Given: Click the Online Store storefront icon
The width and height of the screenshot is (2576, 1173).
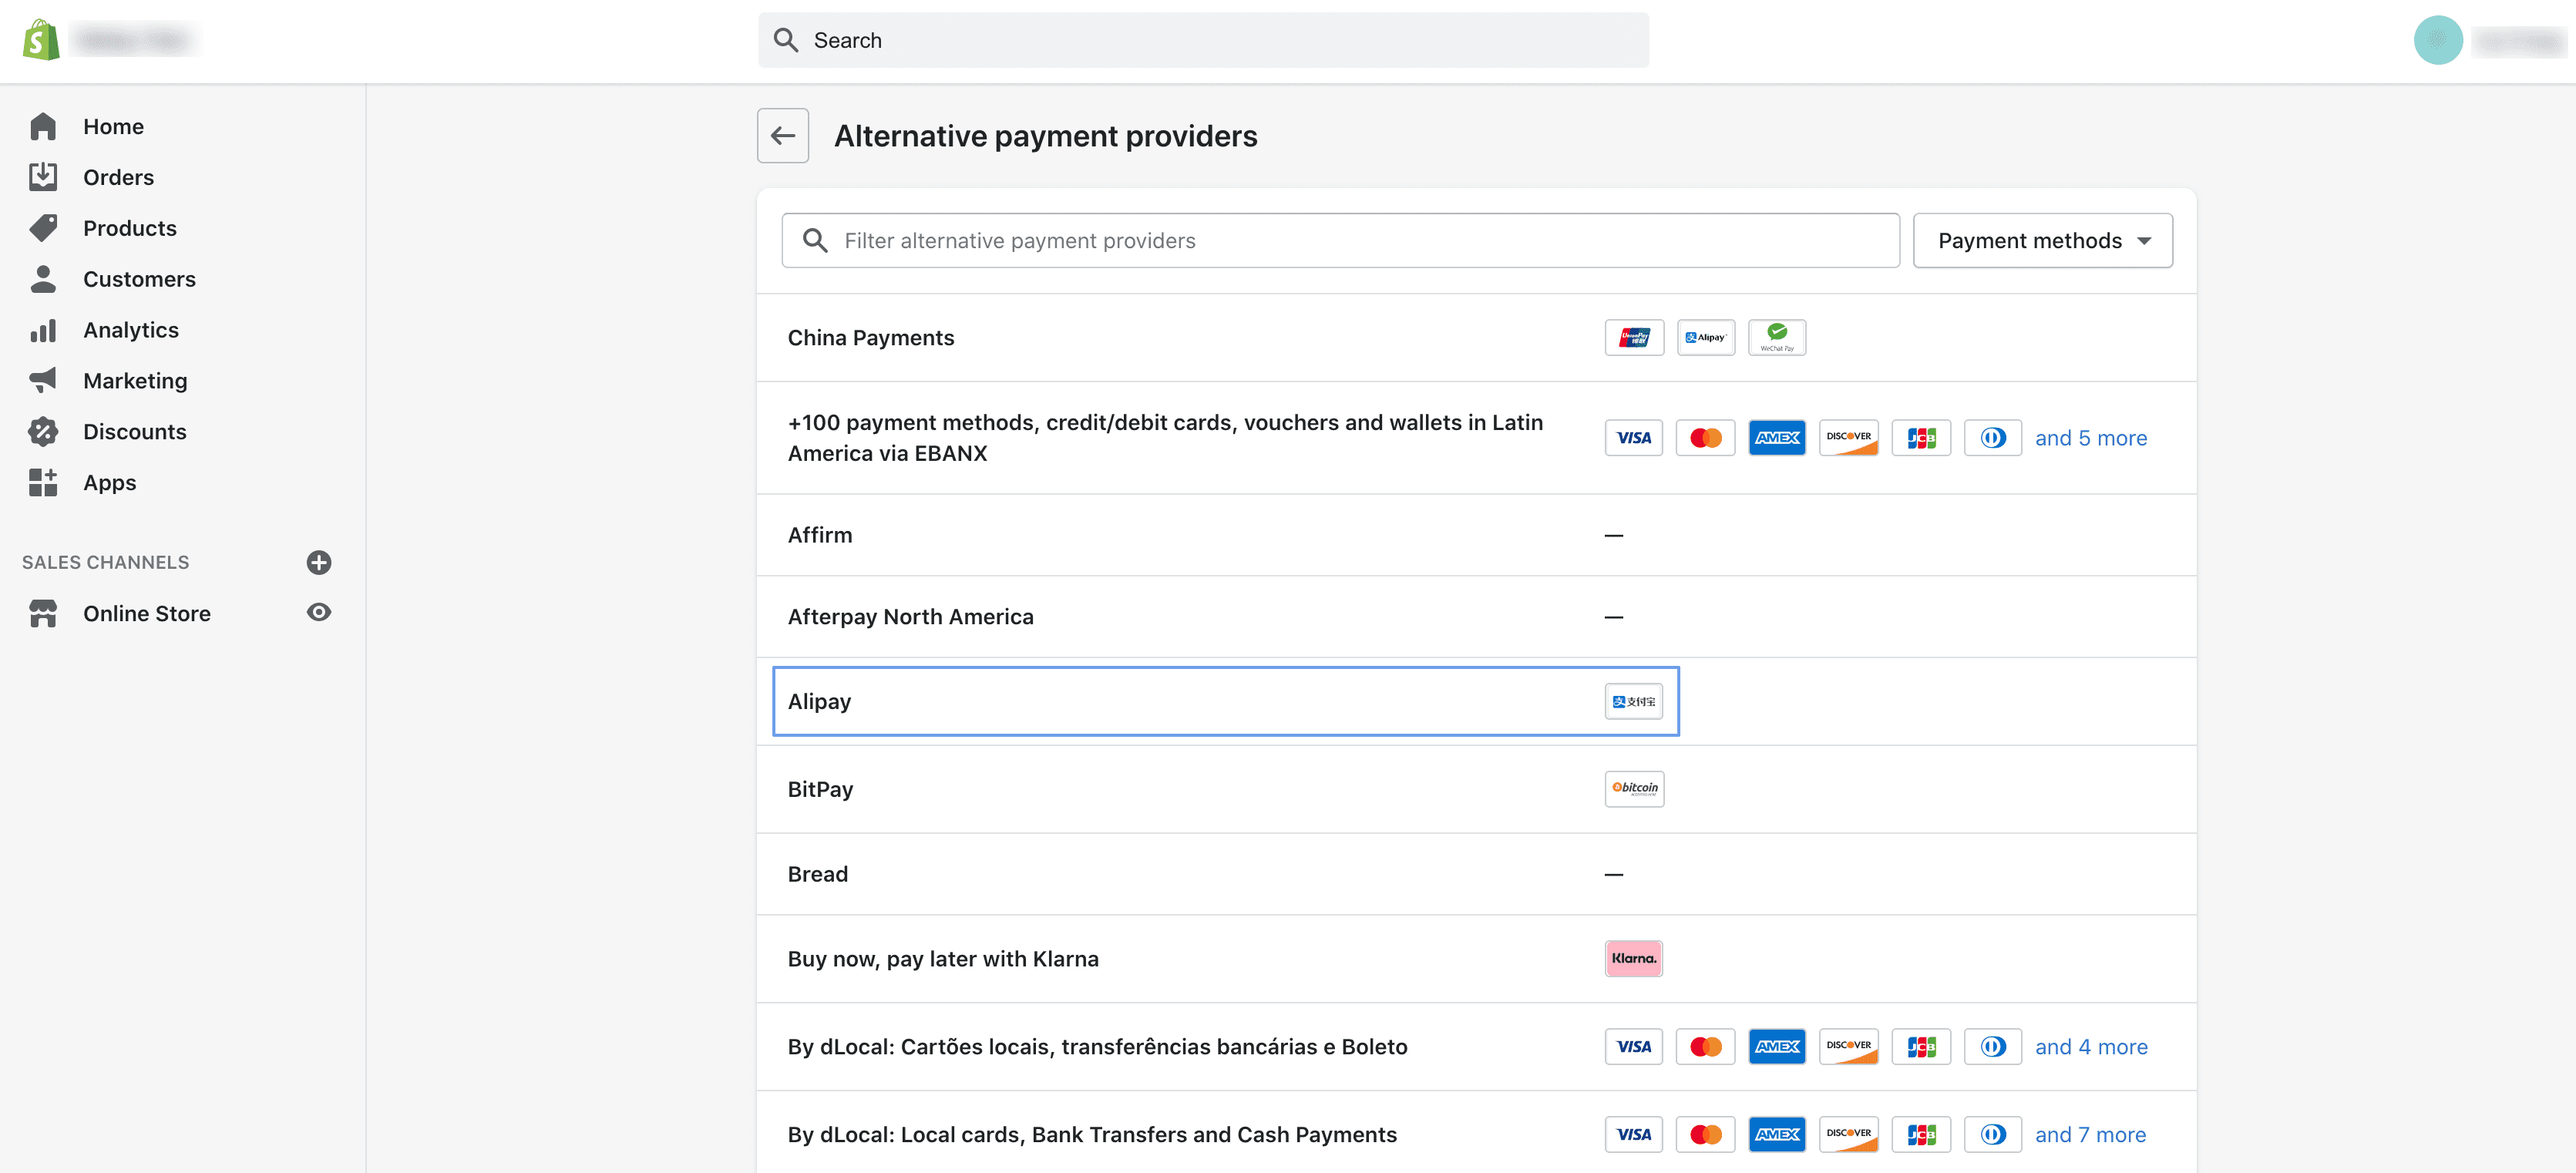Looking at the screenshot, I should [x=43, y=614].
